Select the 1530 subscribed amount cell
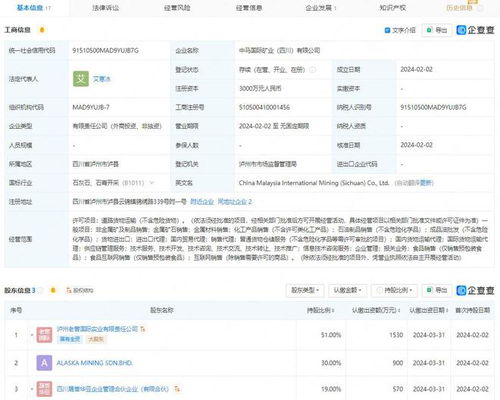The image size is (500, 400). (x=396, y=335)
